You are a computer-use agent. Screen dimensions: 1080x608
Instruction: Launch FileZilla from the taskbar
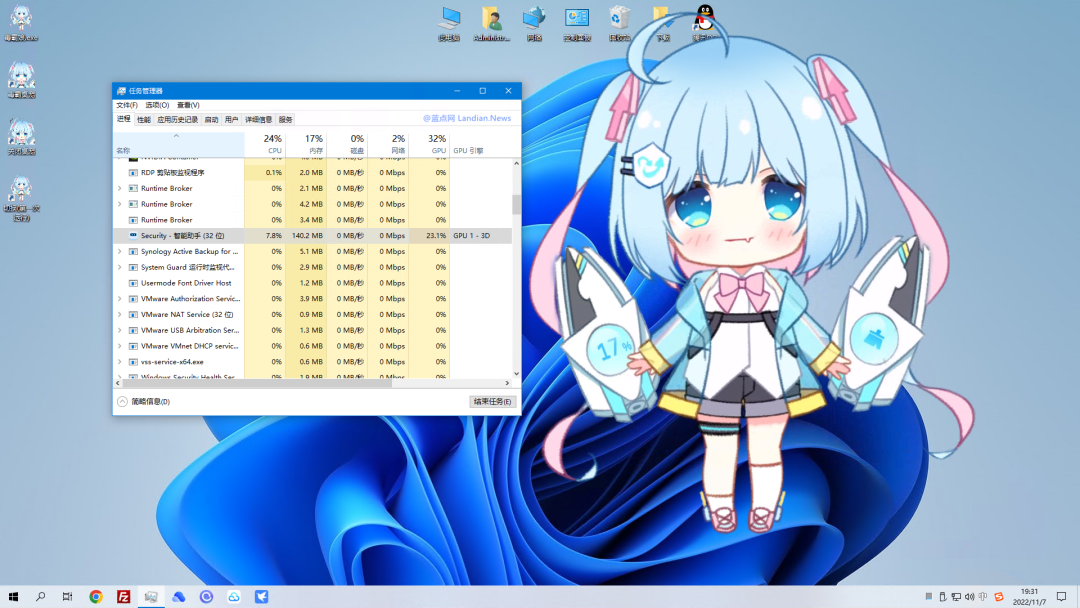[123, 597]
